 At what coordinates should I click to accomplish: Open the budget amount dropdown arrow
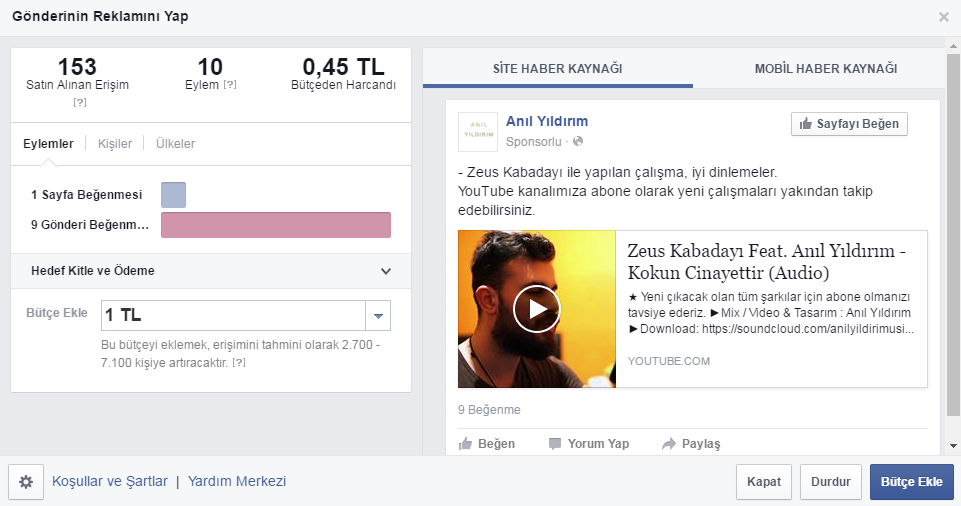coord(378,316)
